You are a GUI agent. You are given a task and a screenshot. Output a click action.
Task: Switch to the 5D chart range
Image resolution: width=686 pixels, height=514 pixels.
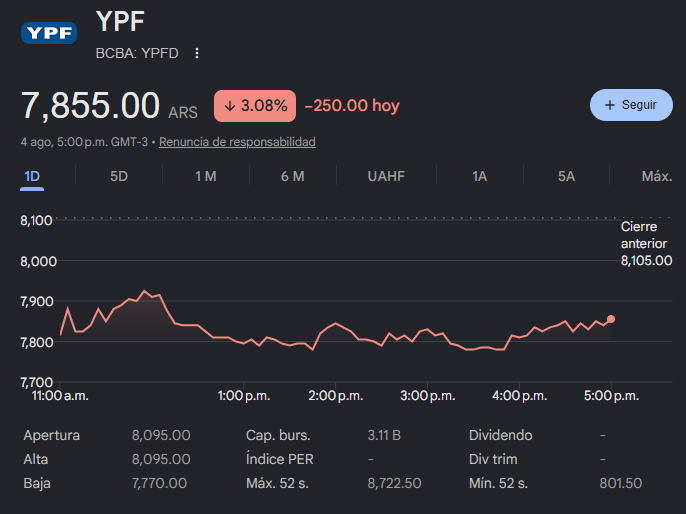tap(119, 176)
